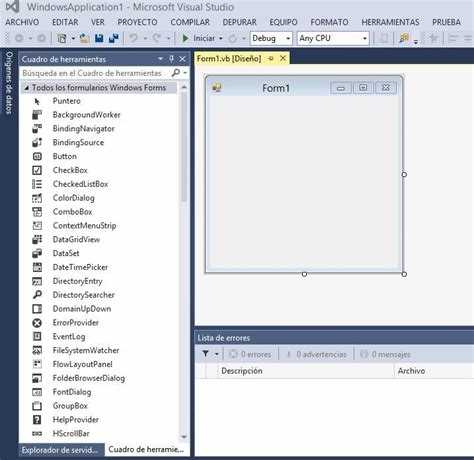Select the HScrollBar control icon

[x=37, y=434]
